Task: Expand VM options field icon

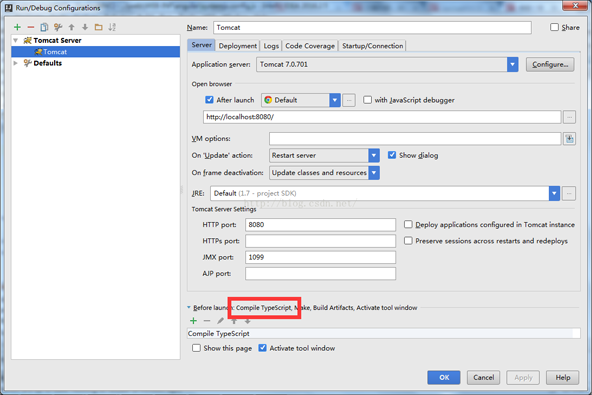Action: [x=569, y=139]
